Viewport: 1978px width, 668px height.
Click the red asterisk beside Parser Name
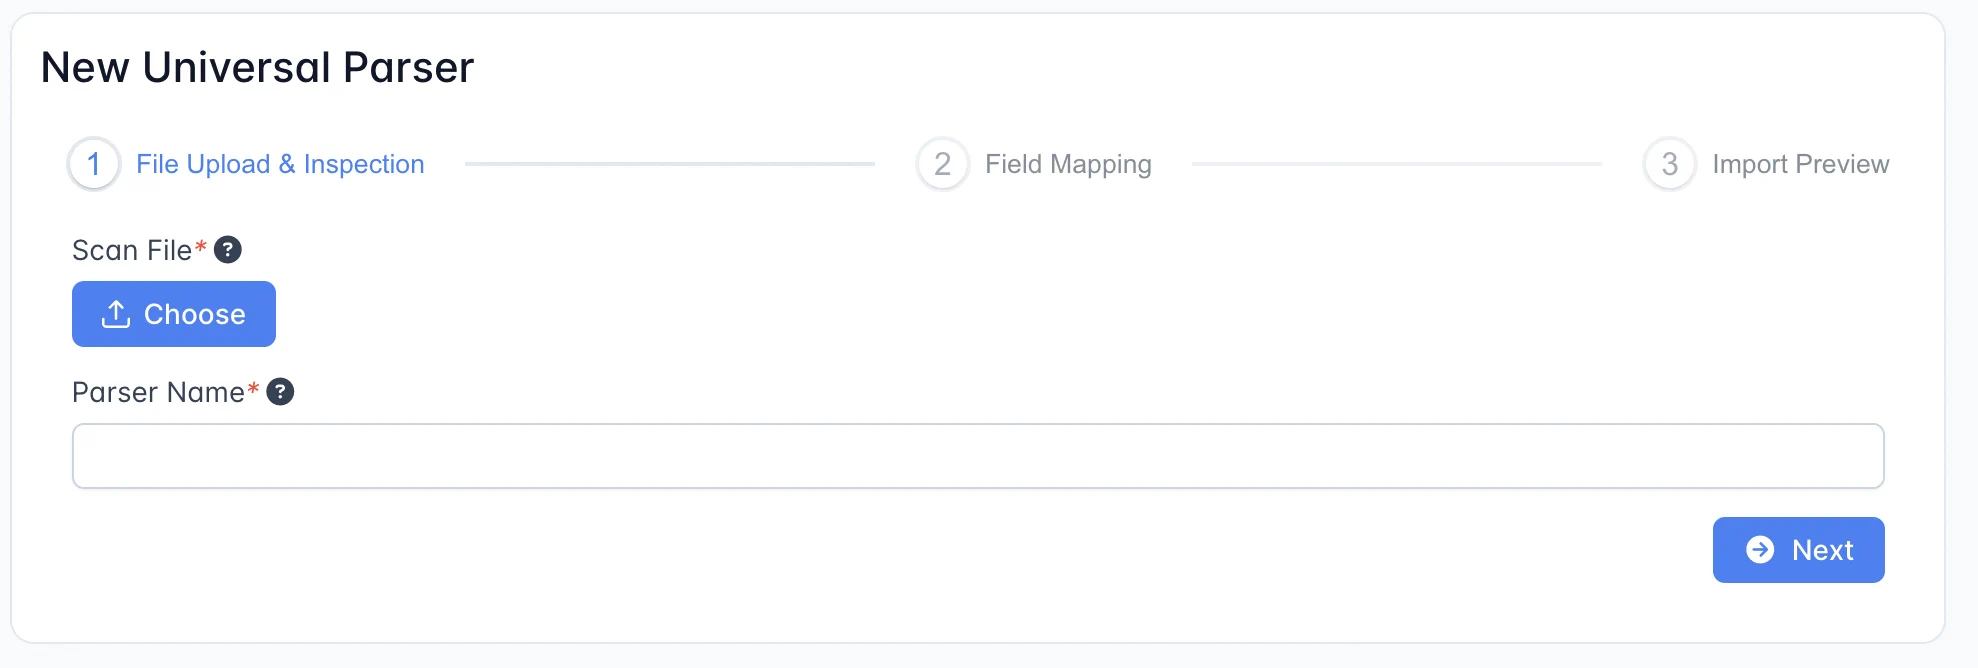[253, 388]
